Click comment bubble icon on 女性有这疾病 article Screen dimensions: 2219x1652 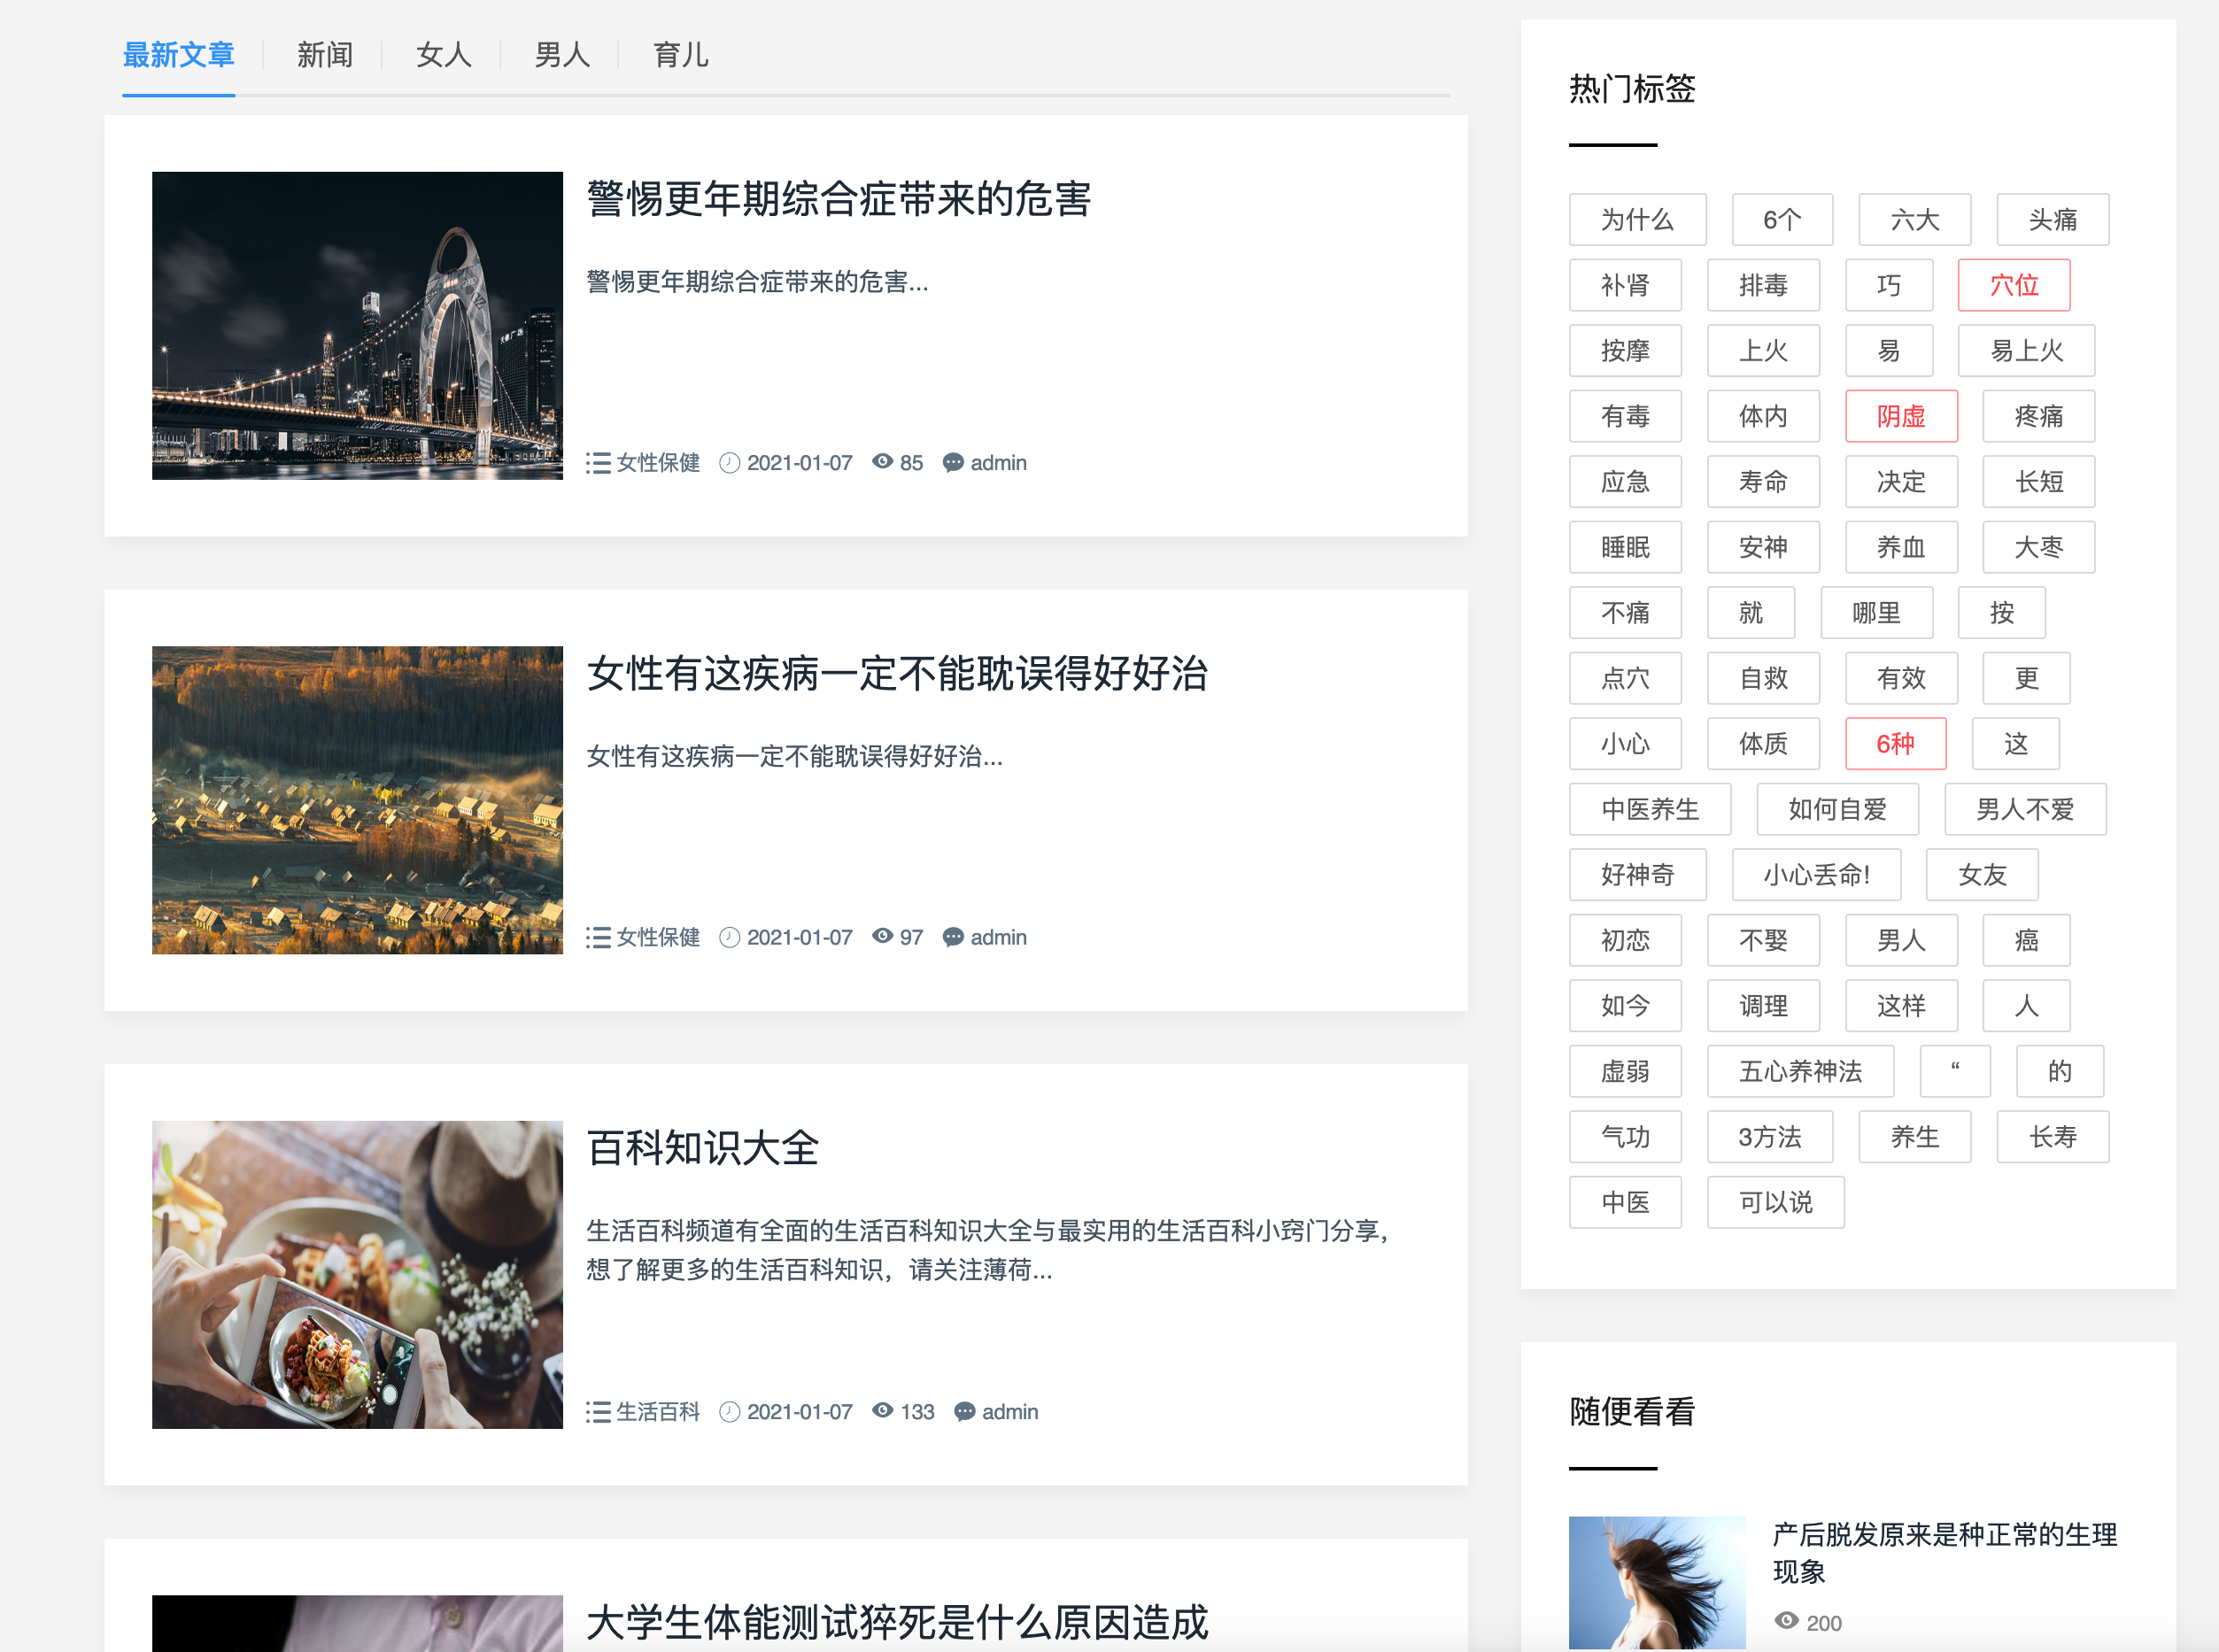click(x=954, y=937)
